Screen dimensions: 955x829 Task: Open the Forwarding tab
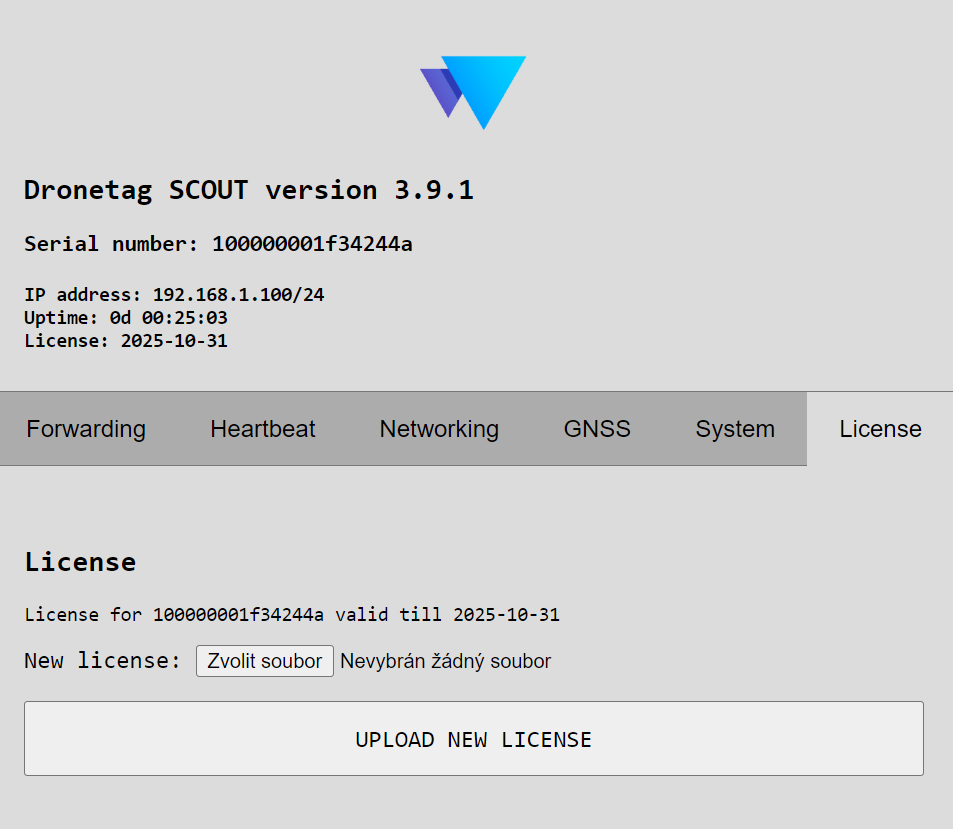click(86, 429)
